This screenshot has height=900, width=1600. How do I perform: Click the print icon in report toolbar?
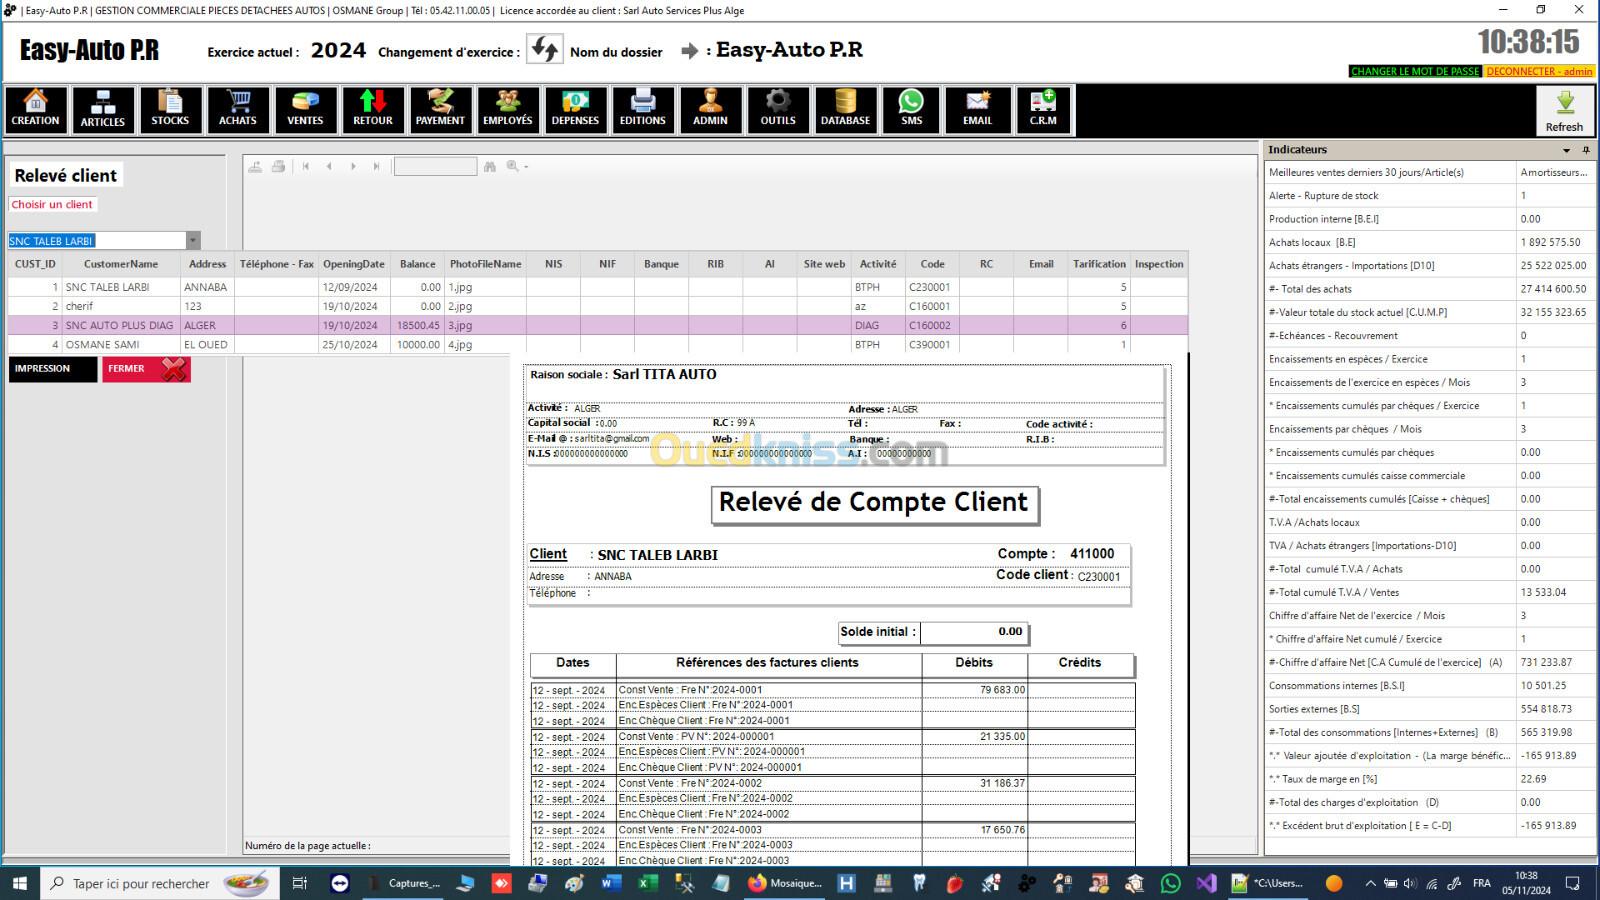tap(279, 166)
